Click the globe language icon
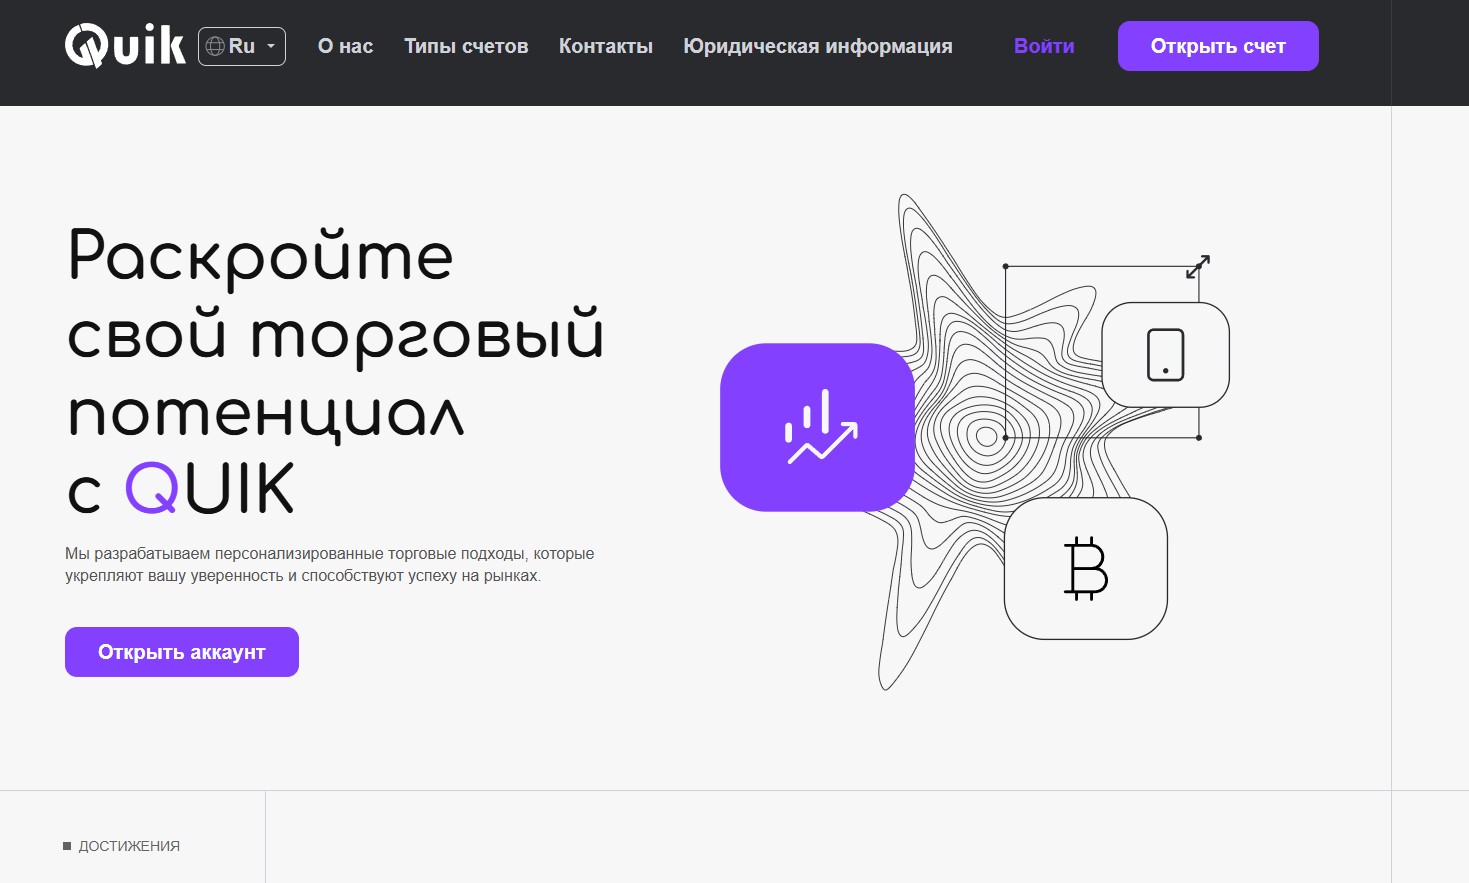This screenshot has width=1469, height=883. [x=213, y=45]
